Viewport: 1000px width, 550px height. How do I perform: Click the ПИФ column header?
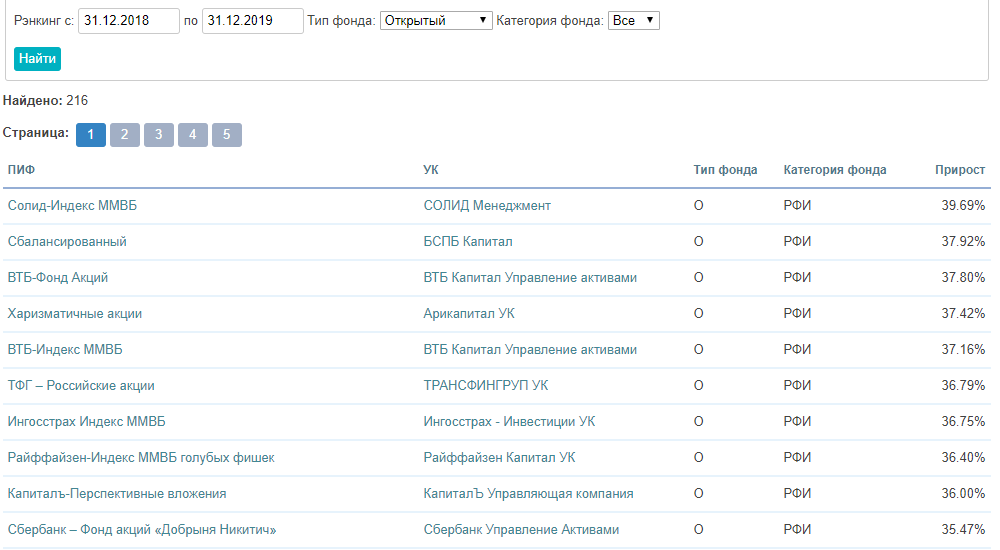(x=21, y=170)
